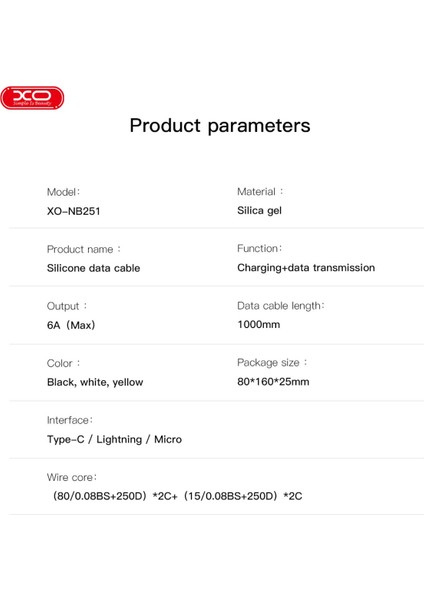The image size is (424, 600).
Task: Click the 80*160*25mm package size
Action: tap(273, 382)
